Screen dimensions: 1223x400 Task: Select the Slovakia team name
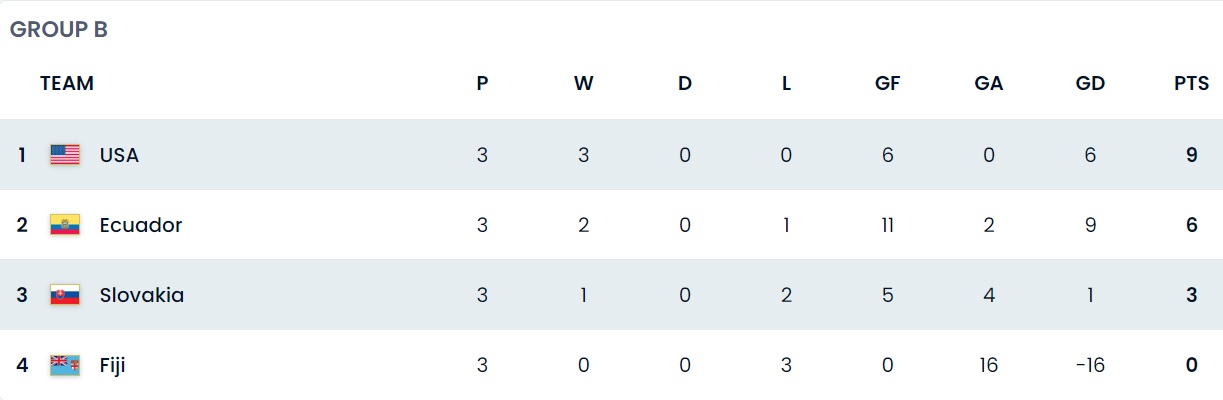click(142, 295)
